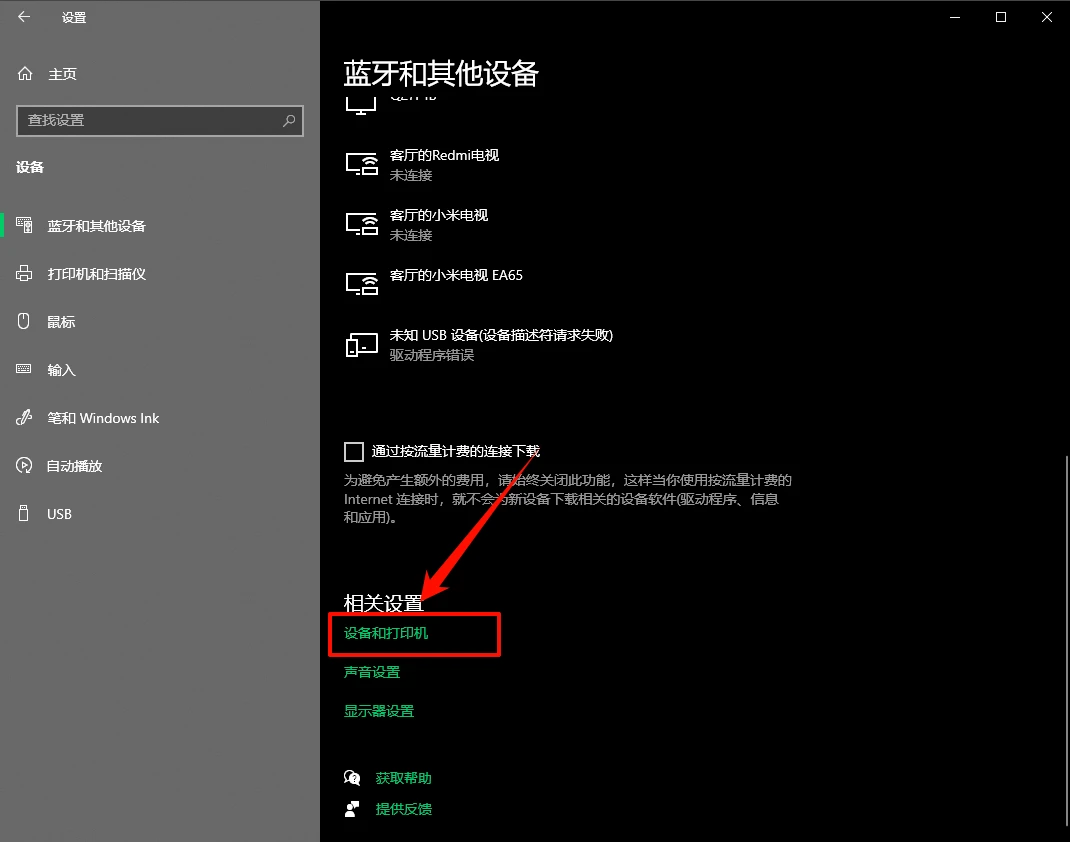
Task: Select device name 客厅的小米电视 EA65
Action: click(456, 275)
